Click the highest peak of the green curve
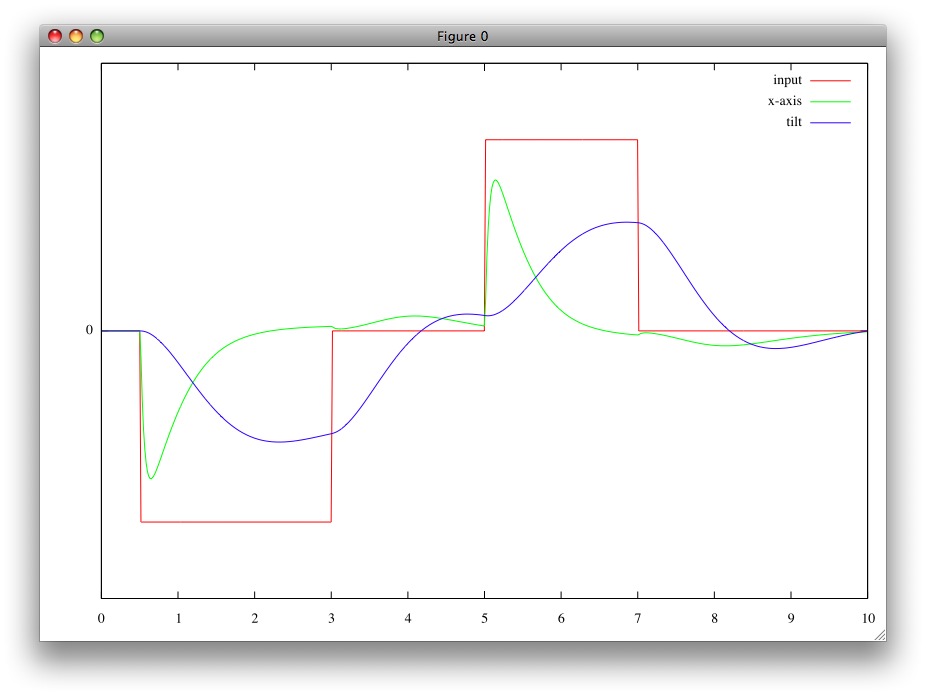The height and width of the screenshot is (696, 926). pyautogui.click(x=495, y=180)
